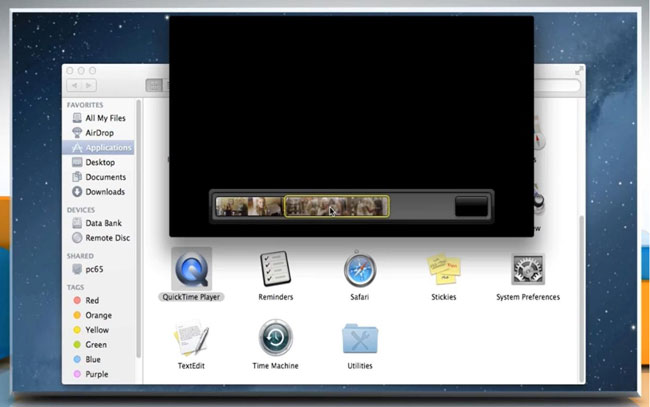Screen dimensions: 650x407
Task: Click the SHARED sidebar heading
Action: tap(80, 256)
